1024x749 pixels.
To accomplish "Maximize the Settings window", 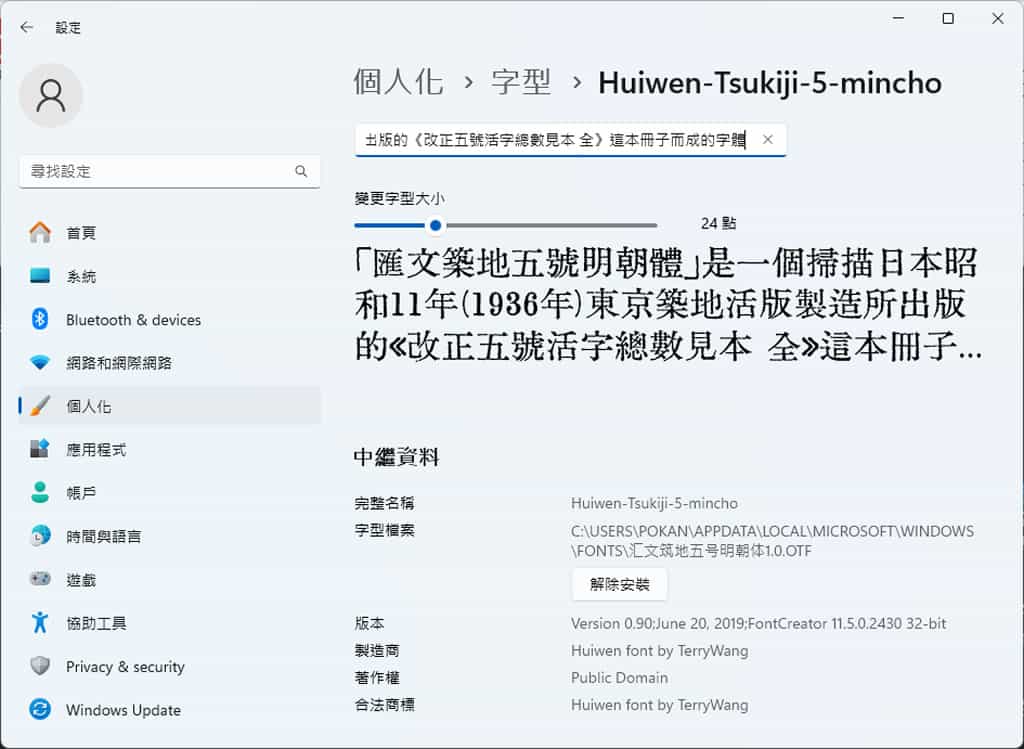I will (x=948, y=18).
